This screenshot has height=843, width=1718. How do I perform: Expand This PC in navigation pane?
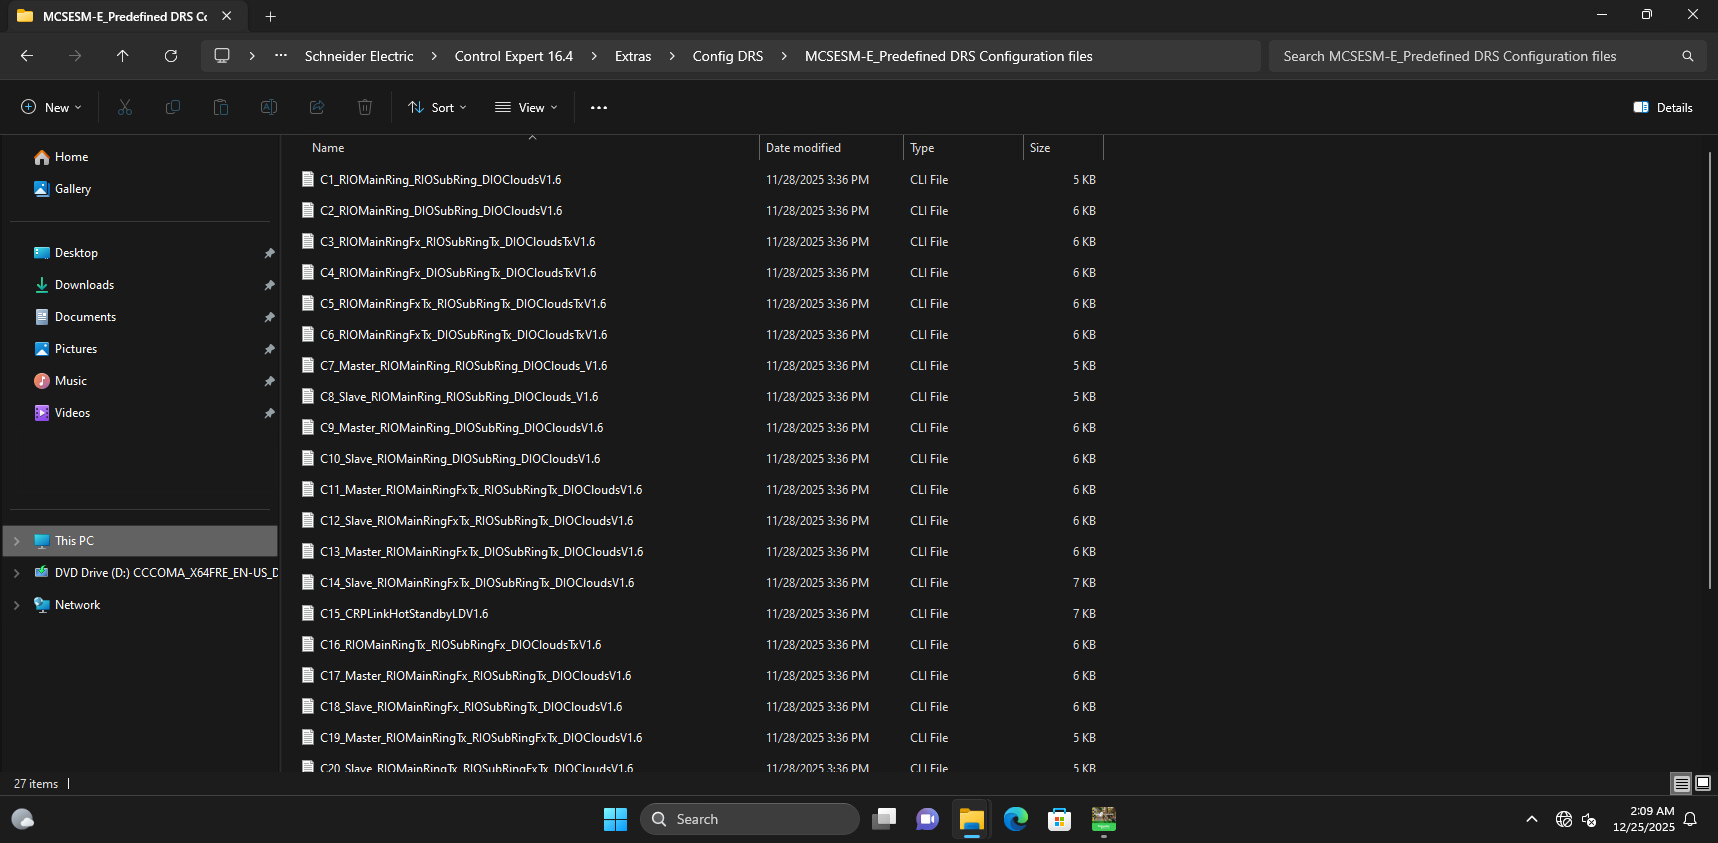[16, 541]
